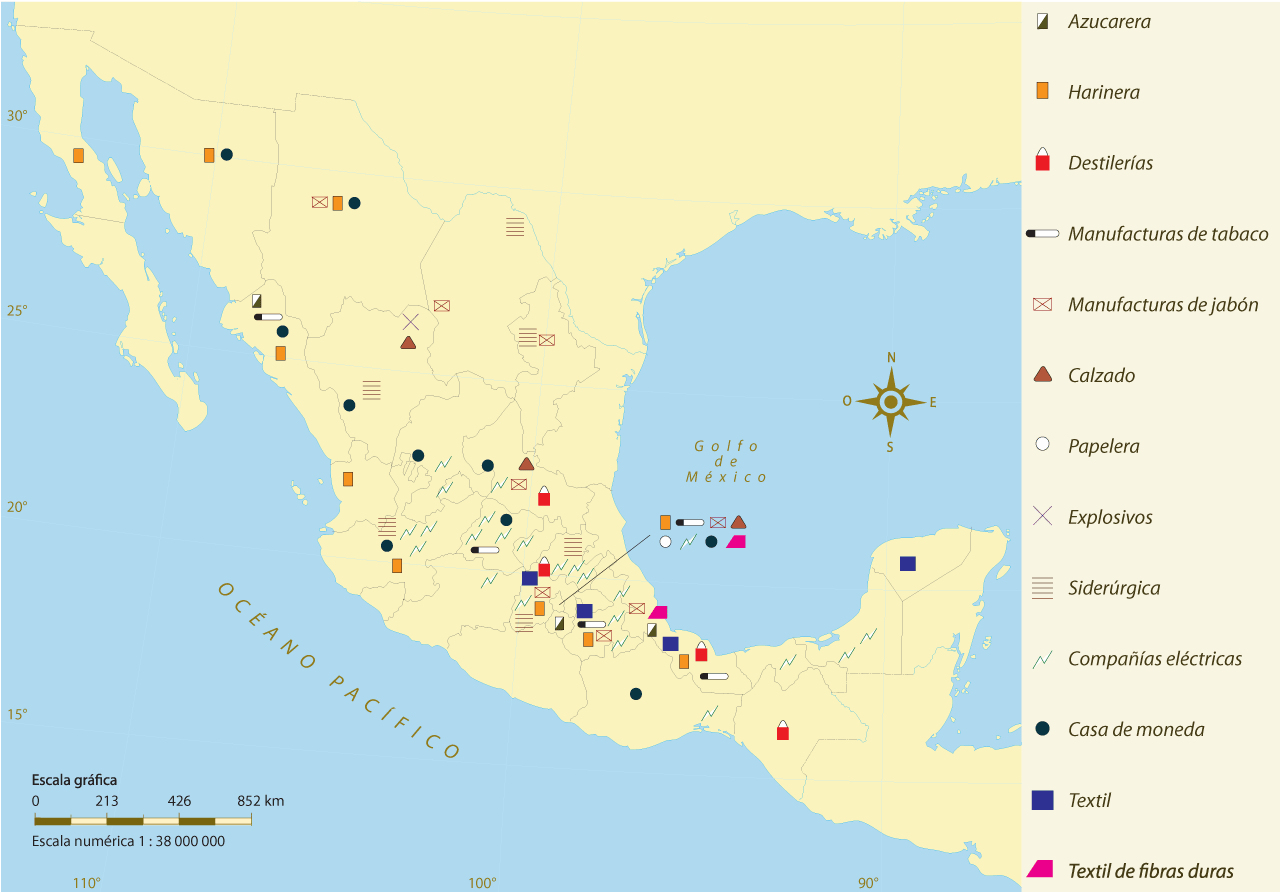Viewport: 1280px width, 892px height.
Task: Select the orange Harinera legend symbol
Action: click(x=1042, y=92)
